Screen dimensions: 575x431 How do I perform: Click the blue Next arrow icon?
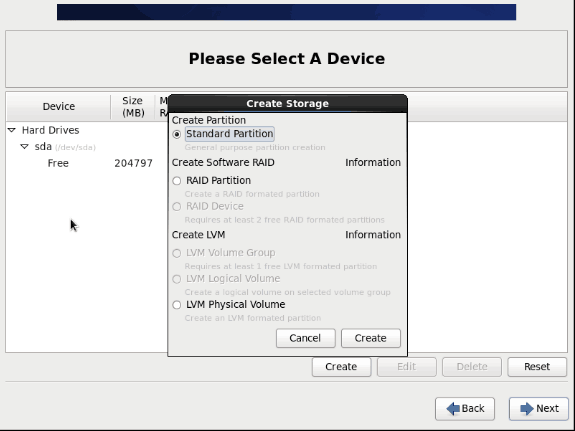[527, 409]
